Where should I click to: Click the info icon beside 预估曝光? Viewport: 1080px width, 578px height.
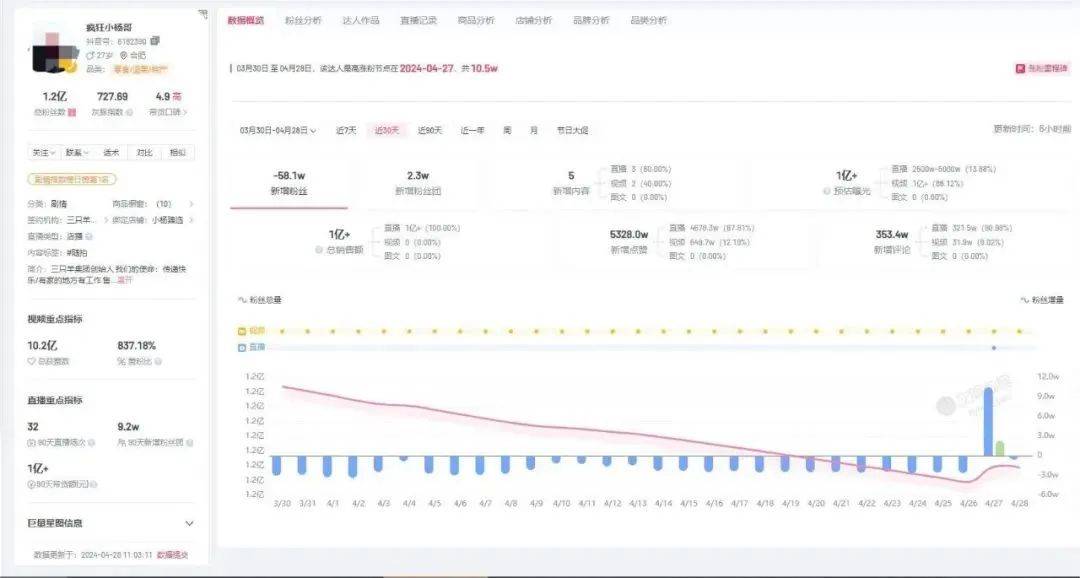826,190
